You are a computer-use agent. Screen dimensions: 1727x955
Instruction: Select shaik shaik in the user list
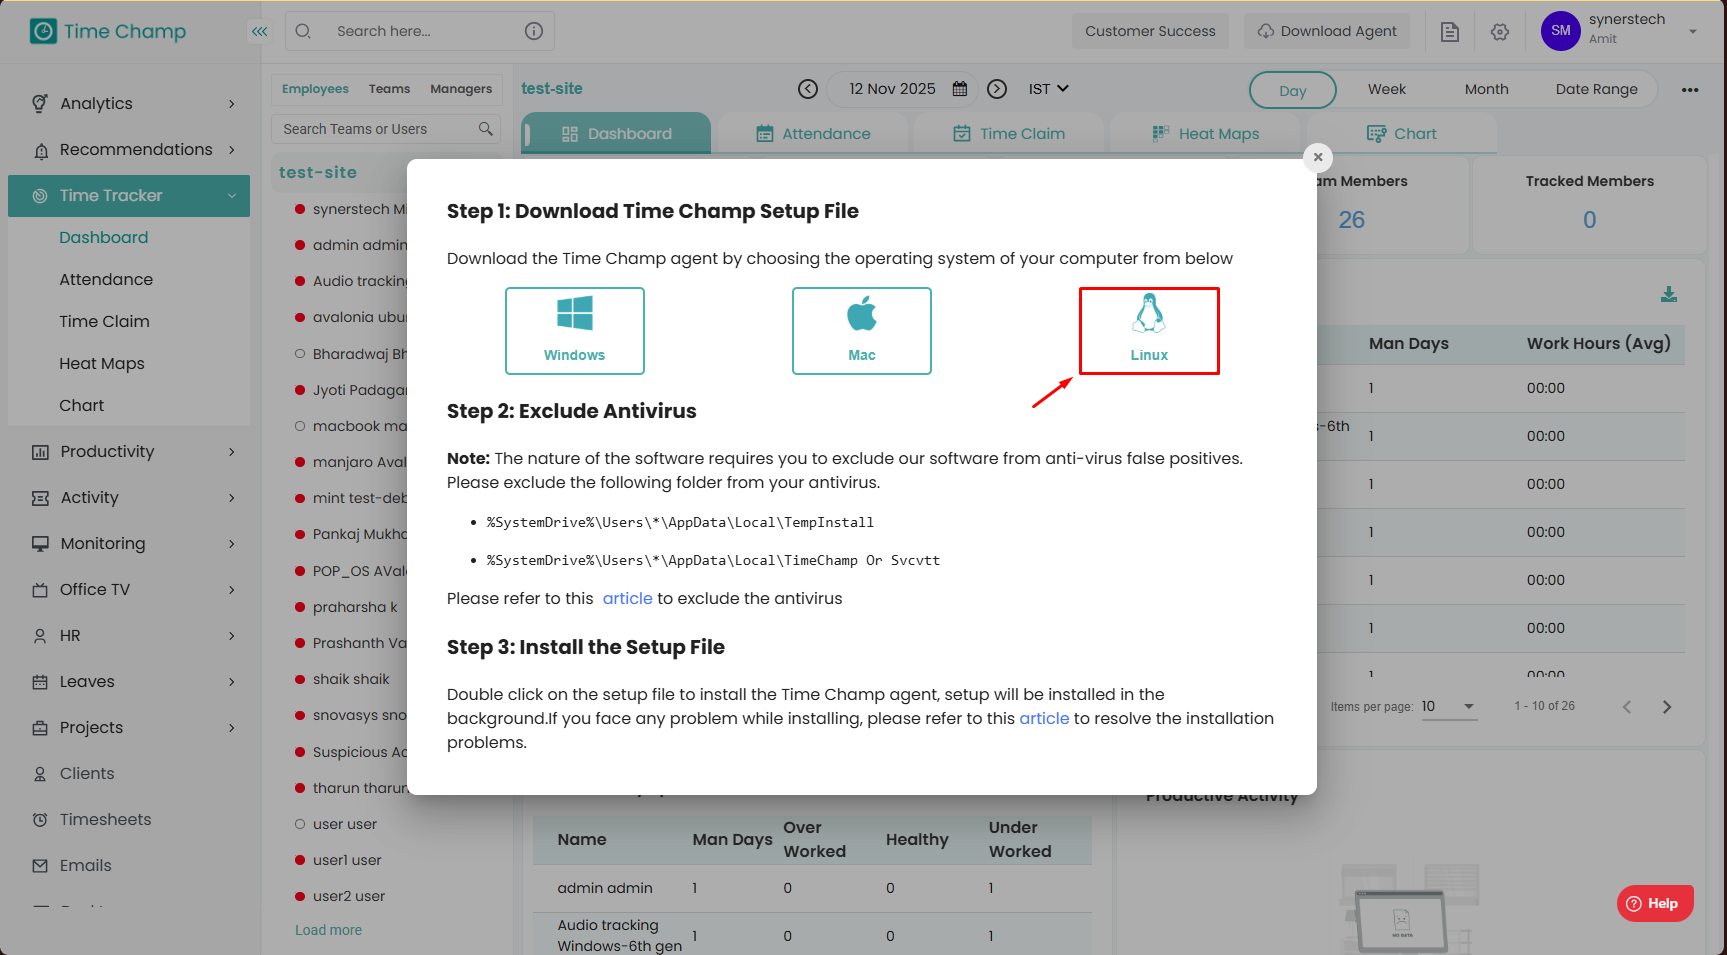pyautogui.click(x=351, y=679)
